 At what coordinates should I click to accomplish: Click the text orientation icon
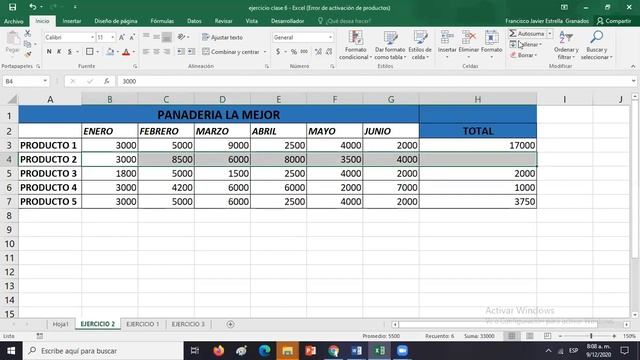(182, 37)
